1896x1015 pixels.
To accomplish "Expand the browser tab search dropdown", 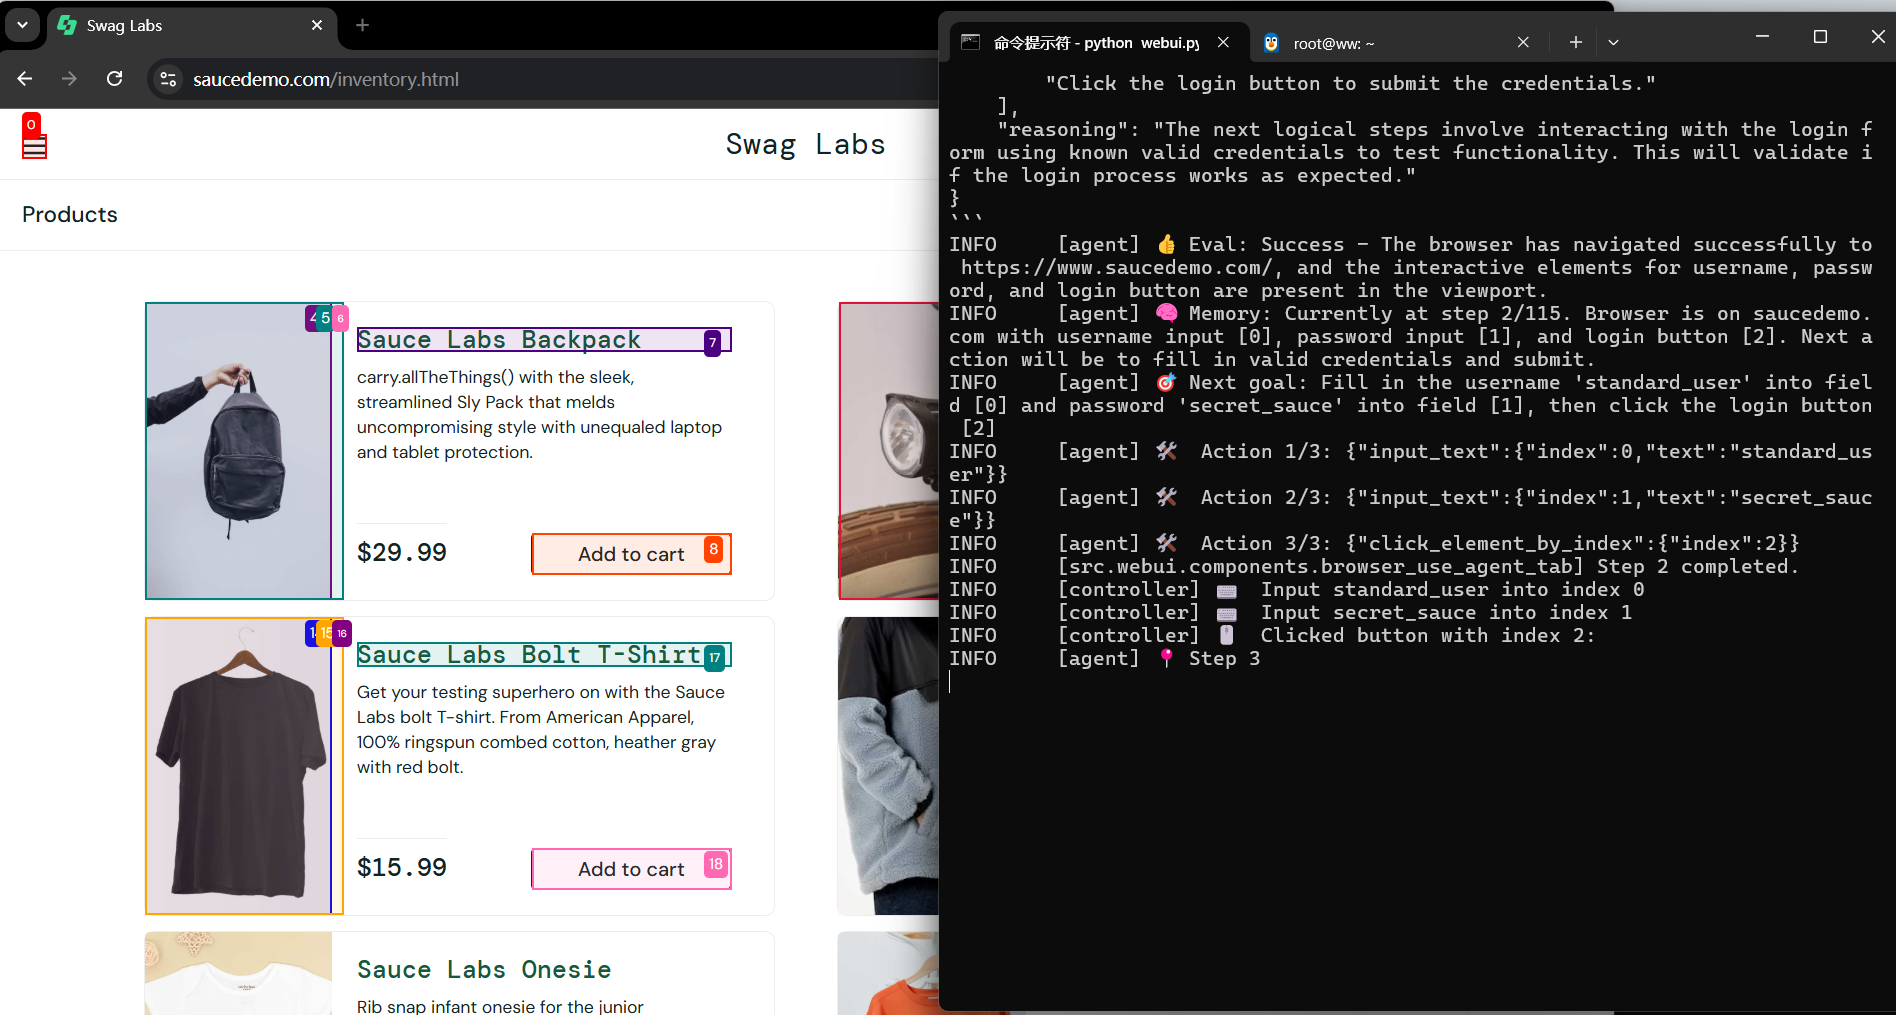I will point(22,25).
